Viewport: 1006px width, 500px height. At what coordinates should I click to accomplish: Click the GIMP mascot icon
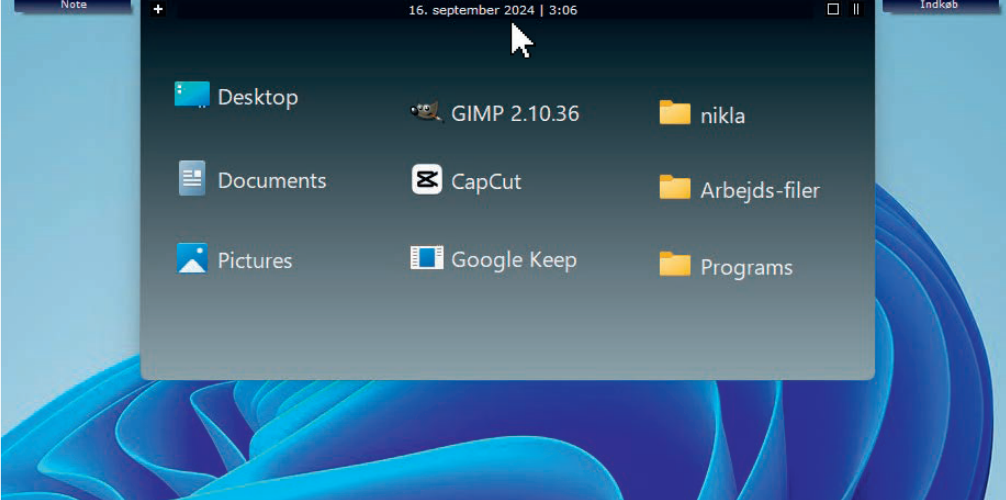pyautogui.click(x=426, y=112)
